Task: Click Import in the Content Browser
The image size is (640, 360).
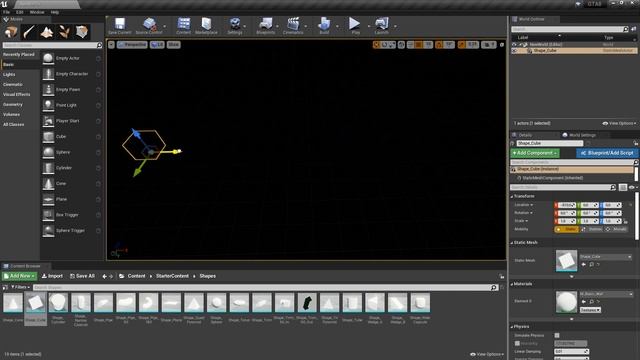Action: [x=52, y=276]
